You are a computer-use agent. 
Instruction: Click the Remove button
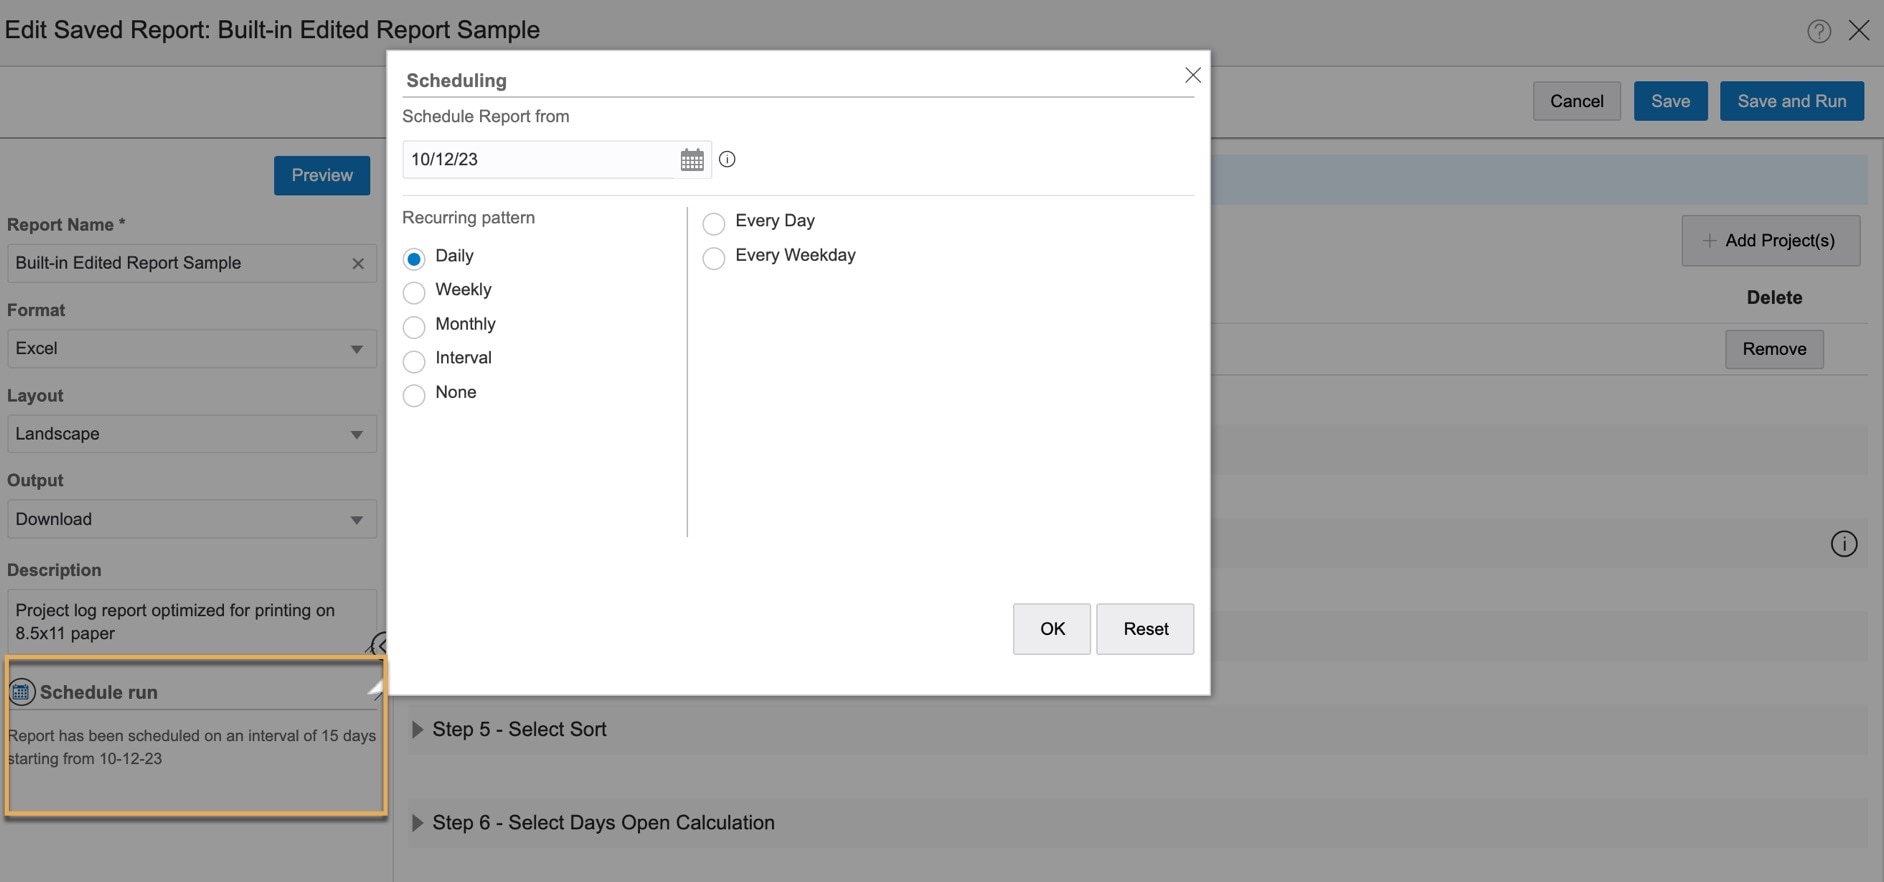click(x=1774, y=349)
